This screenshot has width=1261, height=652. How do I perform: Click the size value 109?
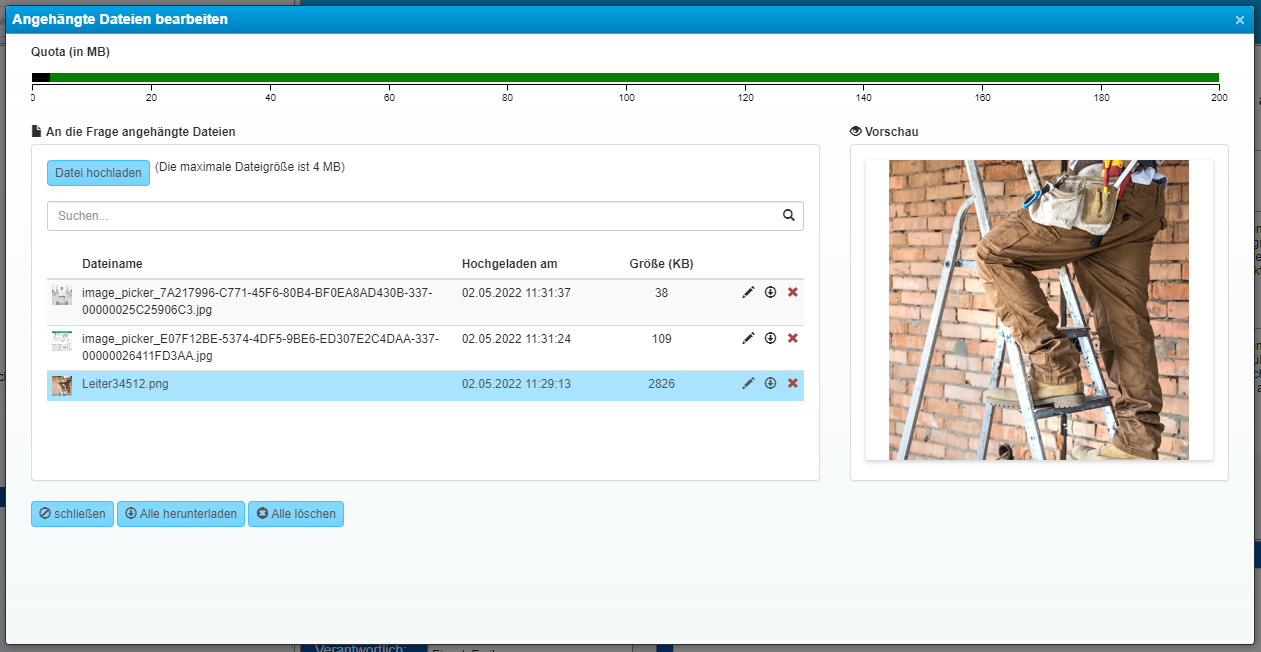661,339
